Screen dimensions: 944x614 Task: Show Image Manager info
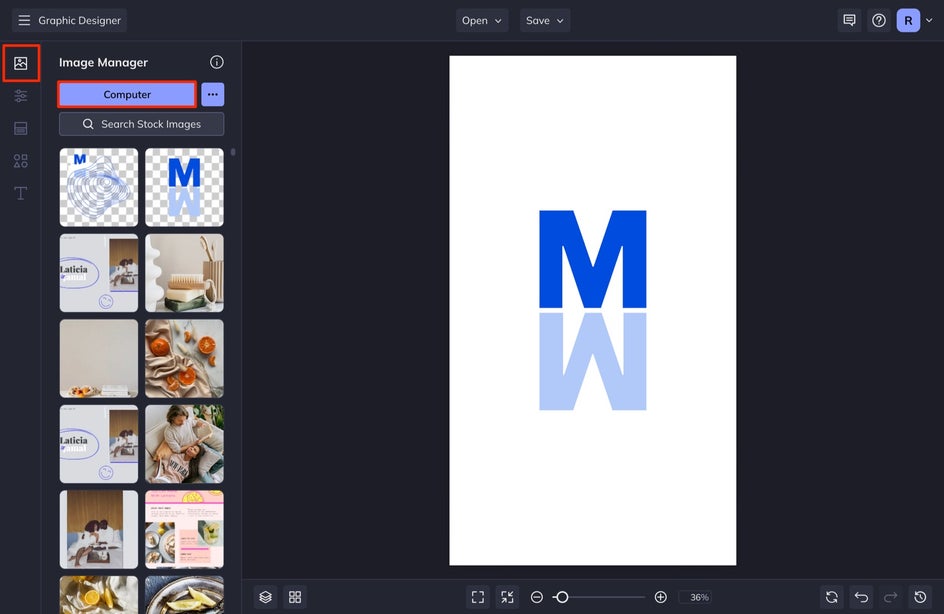(x=217, y=62)
